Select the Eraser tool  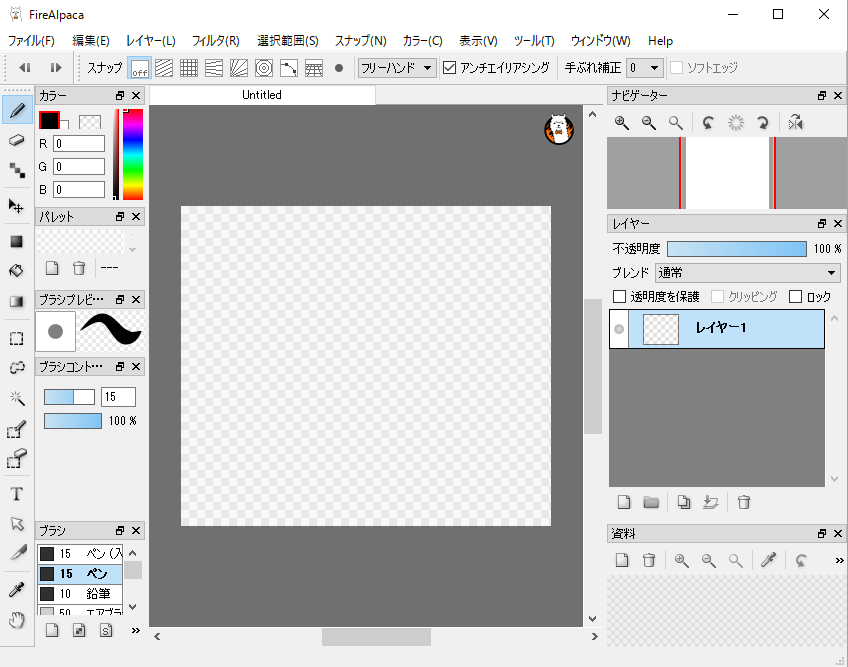tap(16, 140)
